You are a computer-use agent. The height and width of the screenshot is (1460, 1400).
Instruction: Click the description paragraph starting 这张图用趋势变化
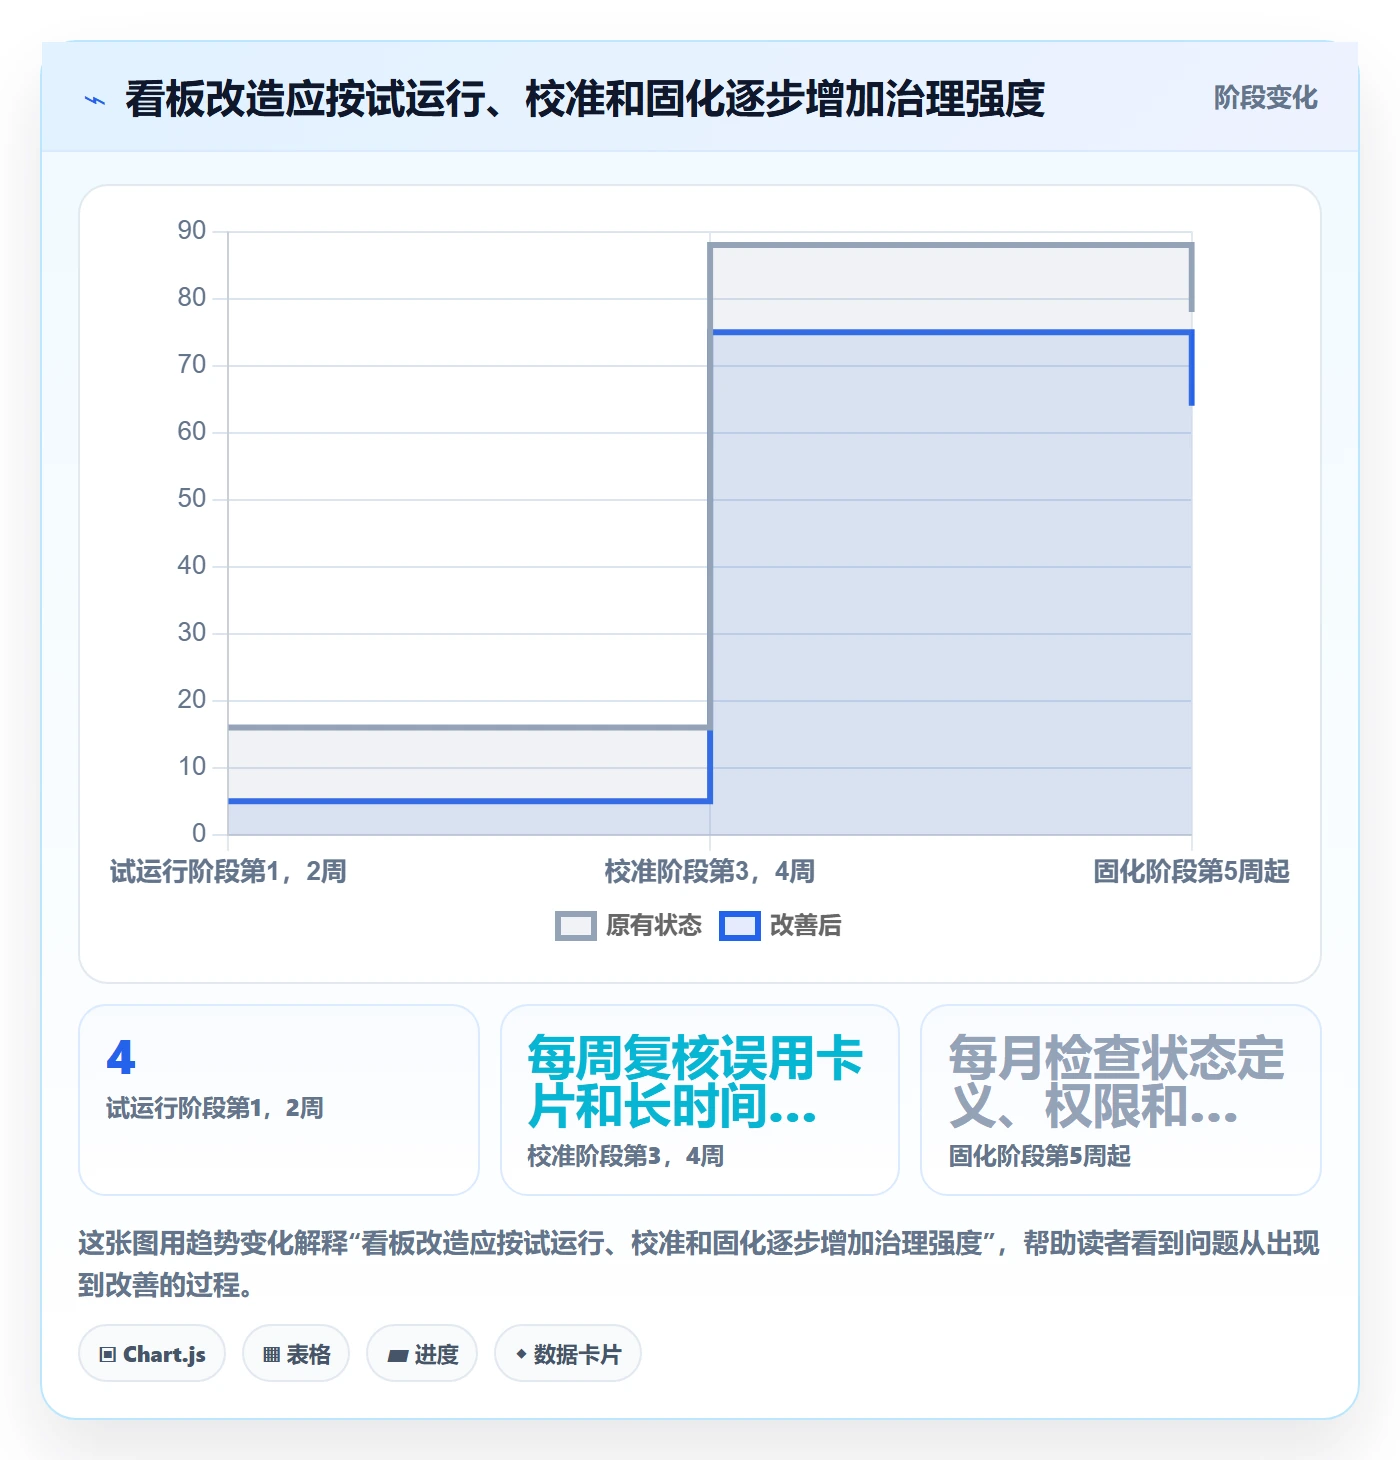pyautogui.click(x=699, y=1264)
